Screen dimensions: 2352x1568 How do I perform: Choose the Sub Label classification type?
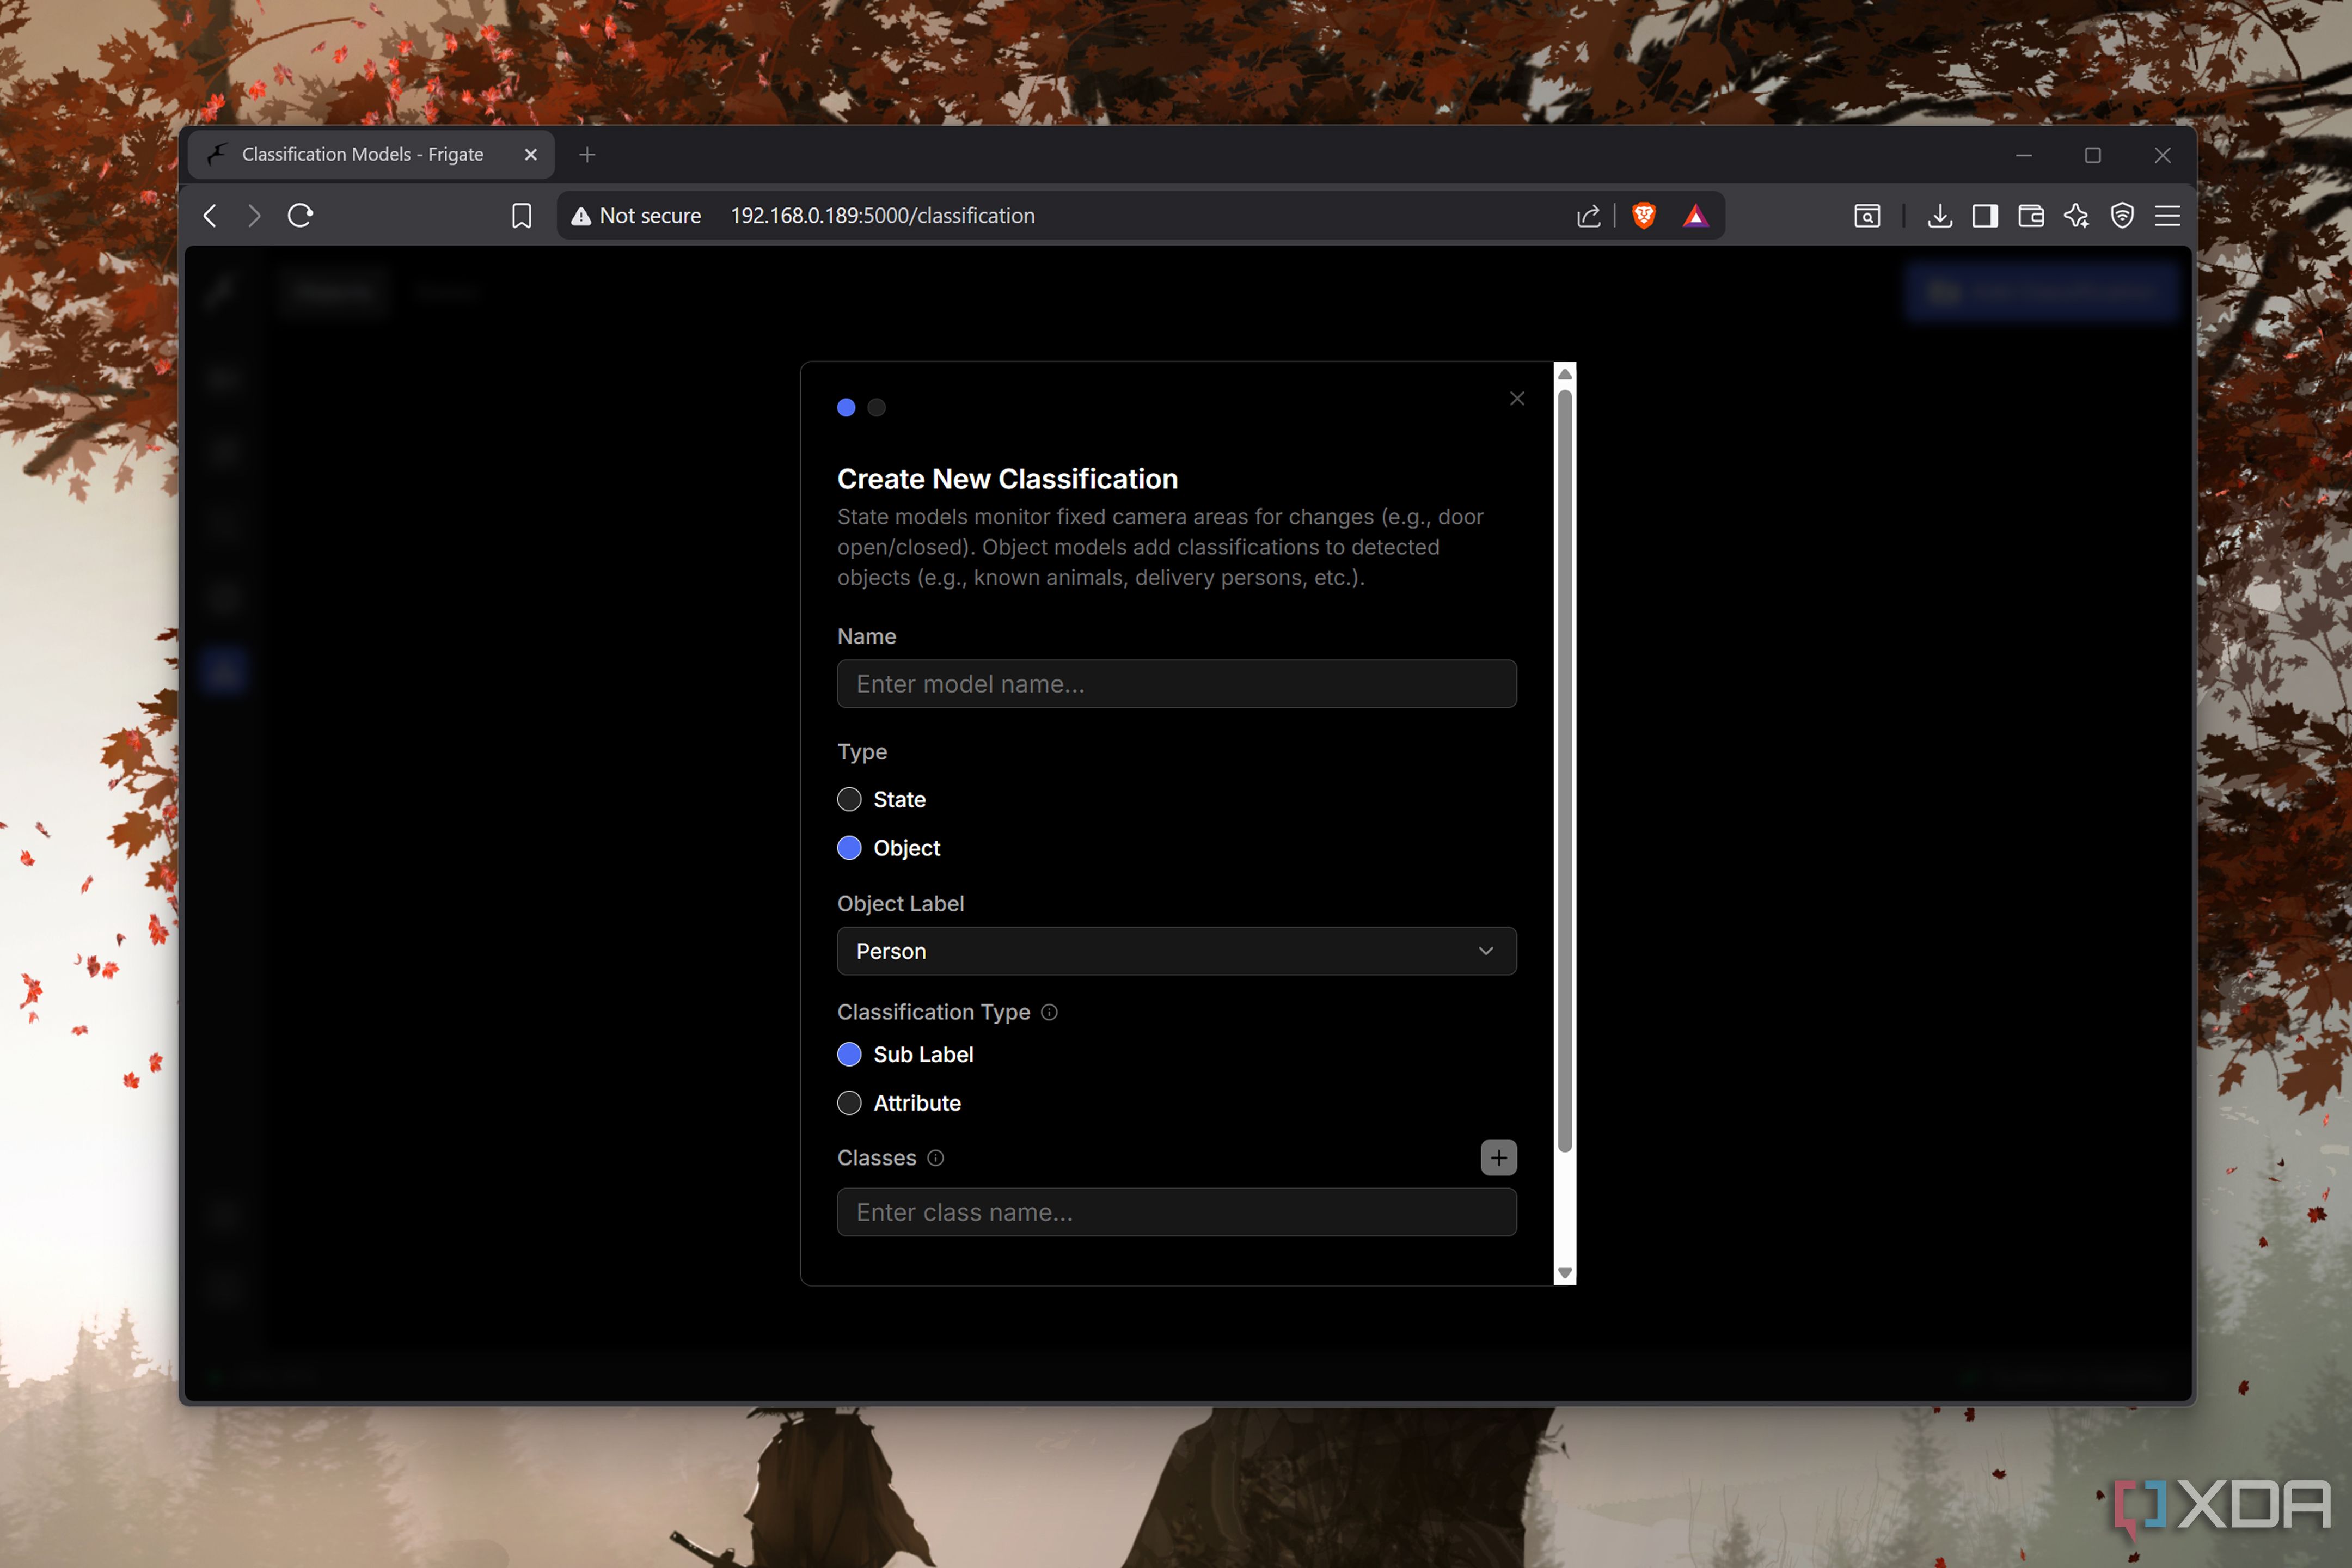[x=849, y=1054]
